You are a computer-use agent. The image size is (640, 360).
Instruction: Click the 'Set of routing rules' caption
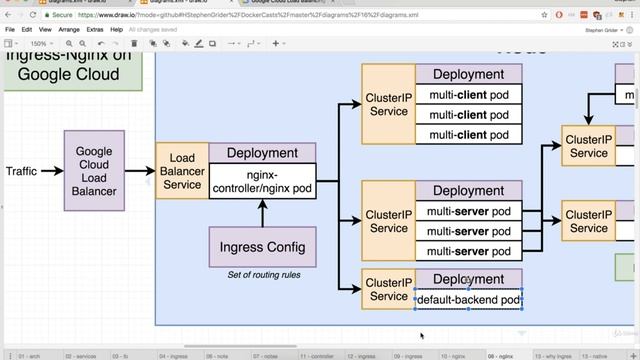264,275
